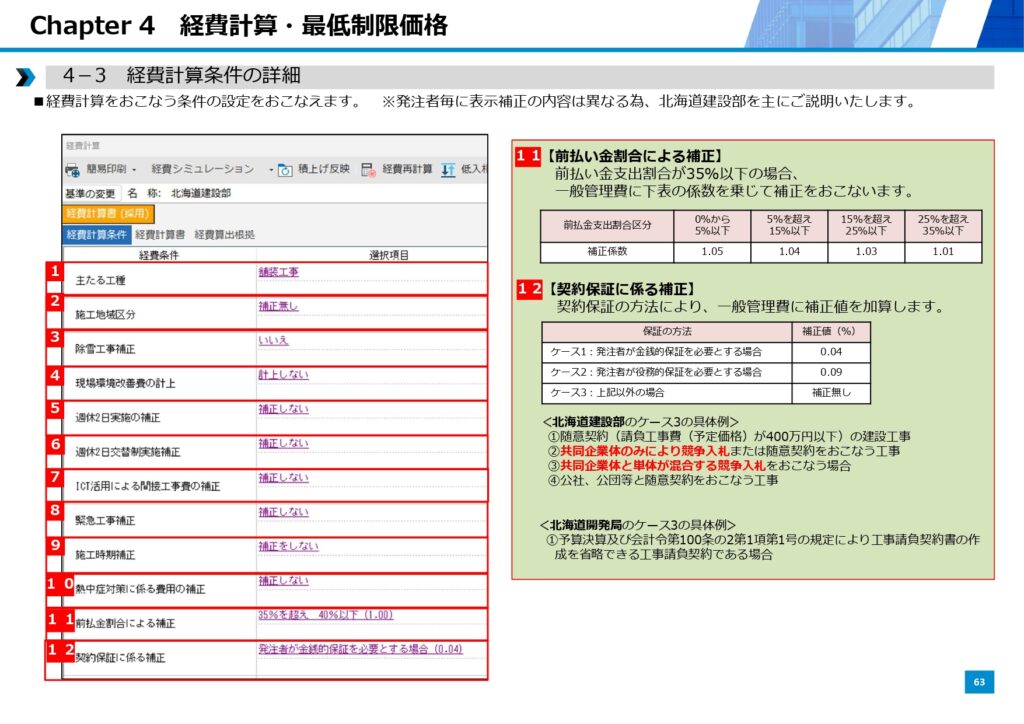Click the 35%を超え 40%以下 (1.00) link
The width and height of the screenshot is (1024, 724).
325,615
